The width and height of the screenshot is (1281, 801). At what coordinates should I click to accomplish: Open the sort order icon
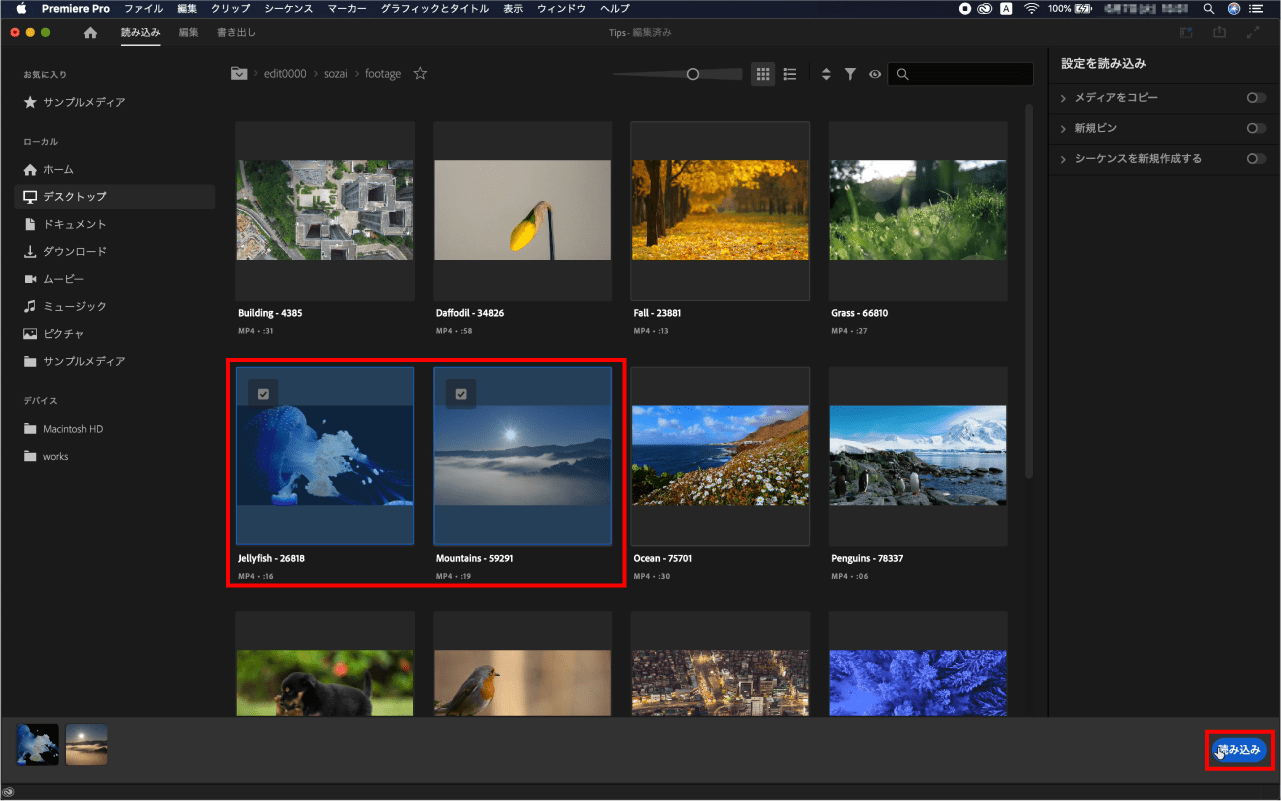point(826,74)
